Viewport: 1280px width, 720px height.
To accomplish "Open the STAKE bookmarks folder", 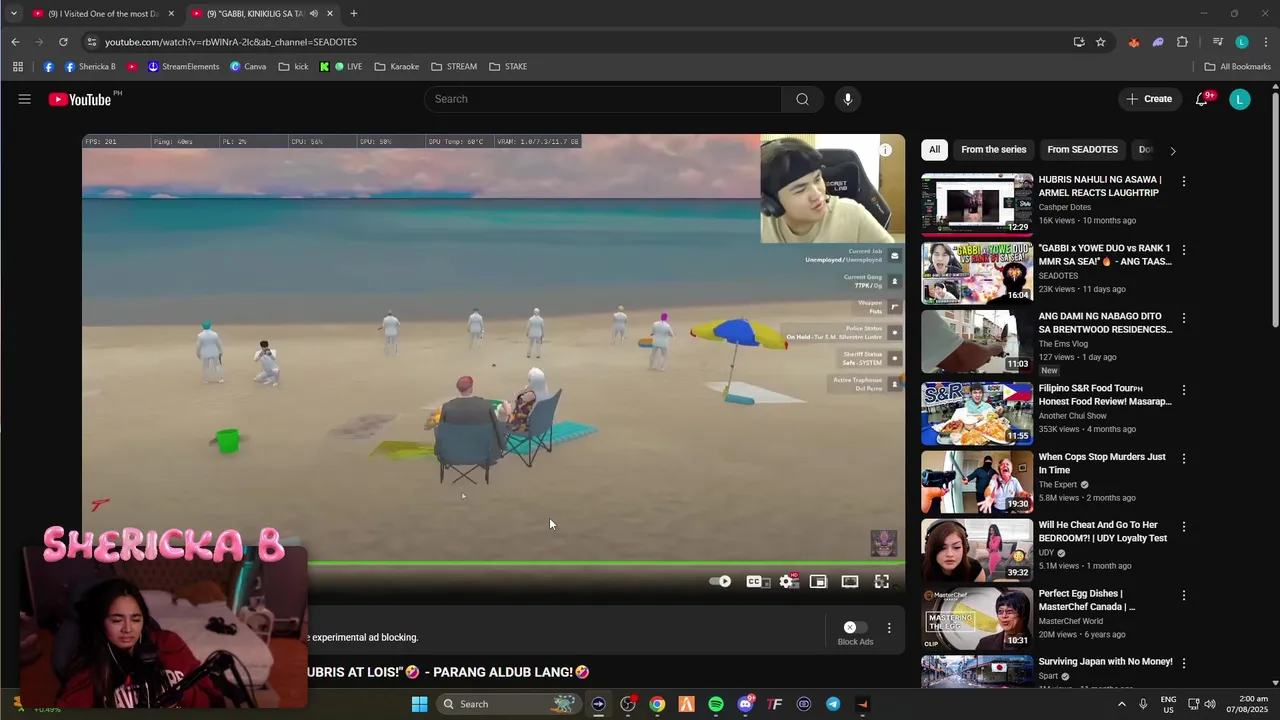I will (x=508, y=67).
